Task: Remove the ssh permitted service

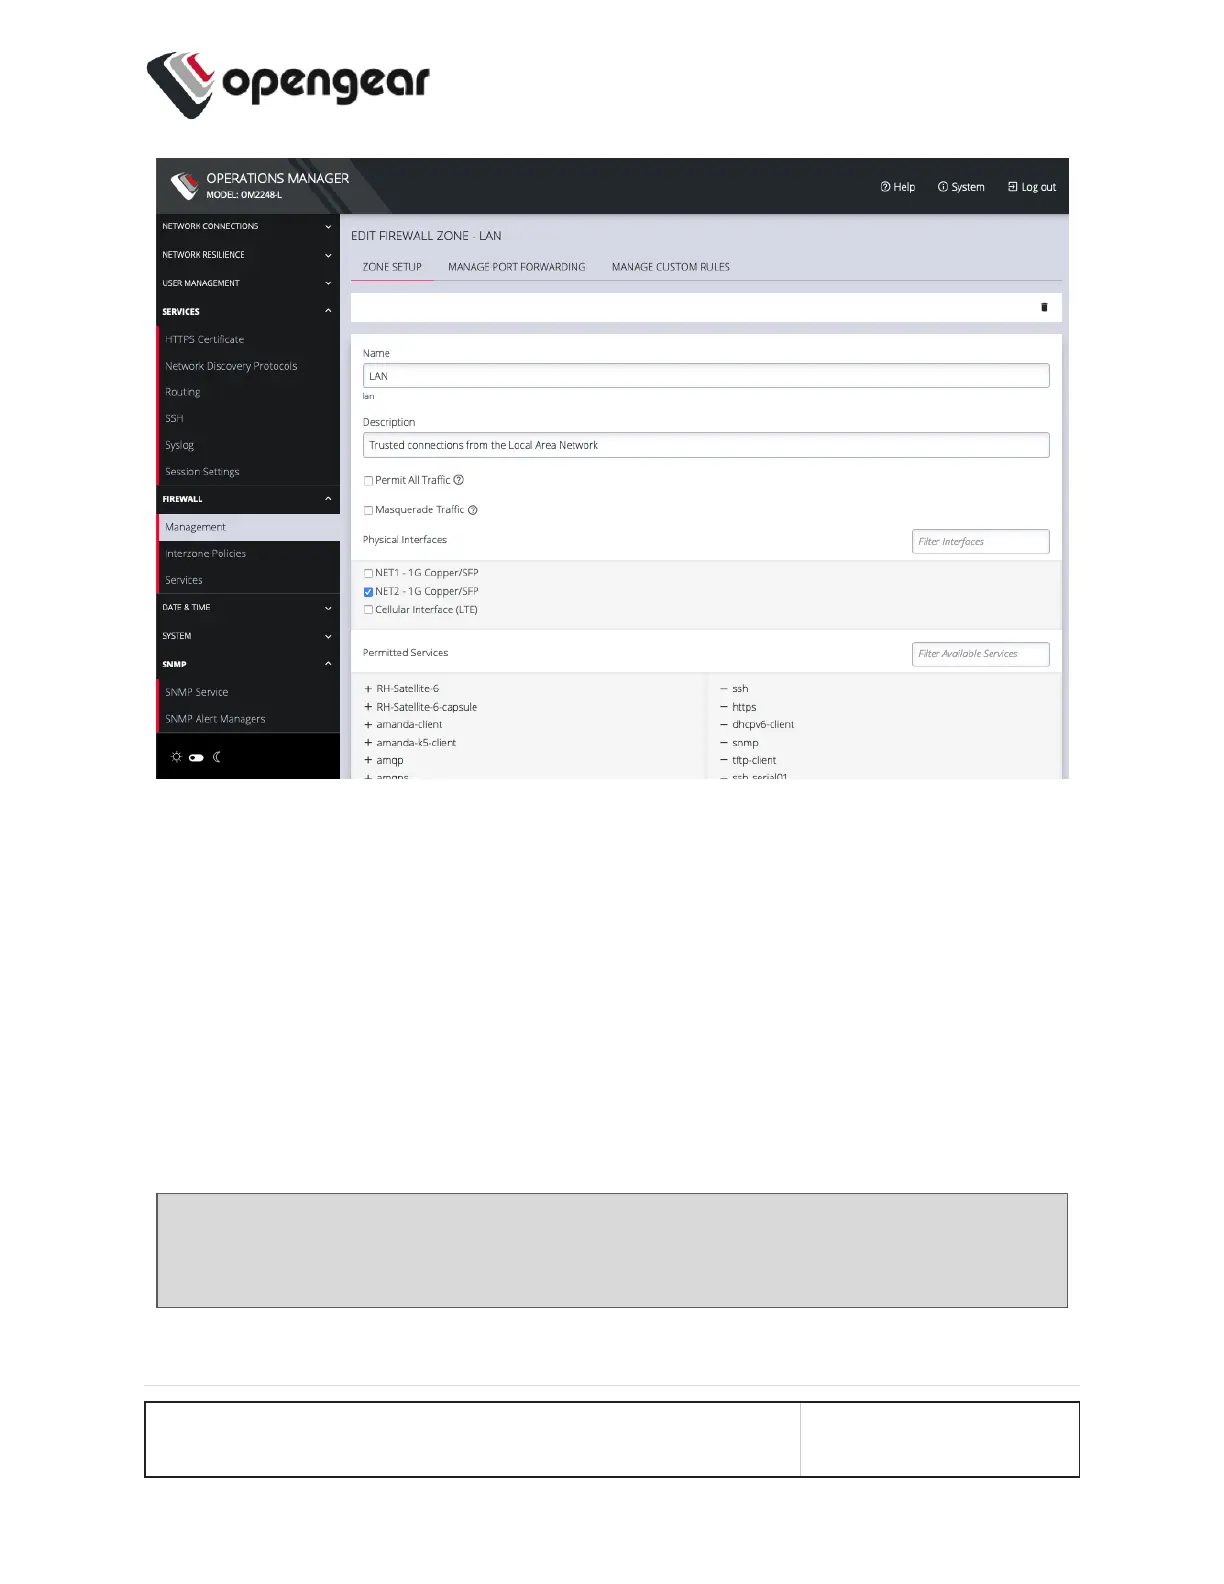Action: [724, 689]
